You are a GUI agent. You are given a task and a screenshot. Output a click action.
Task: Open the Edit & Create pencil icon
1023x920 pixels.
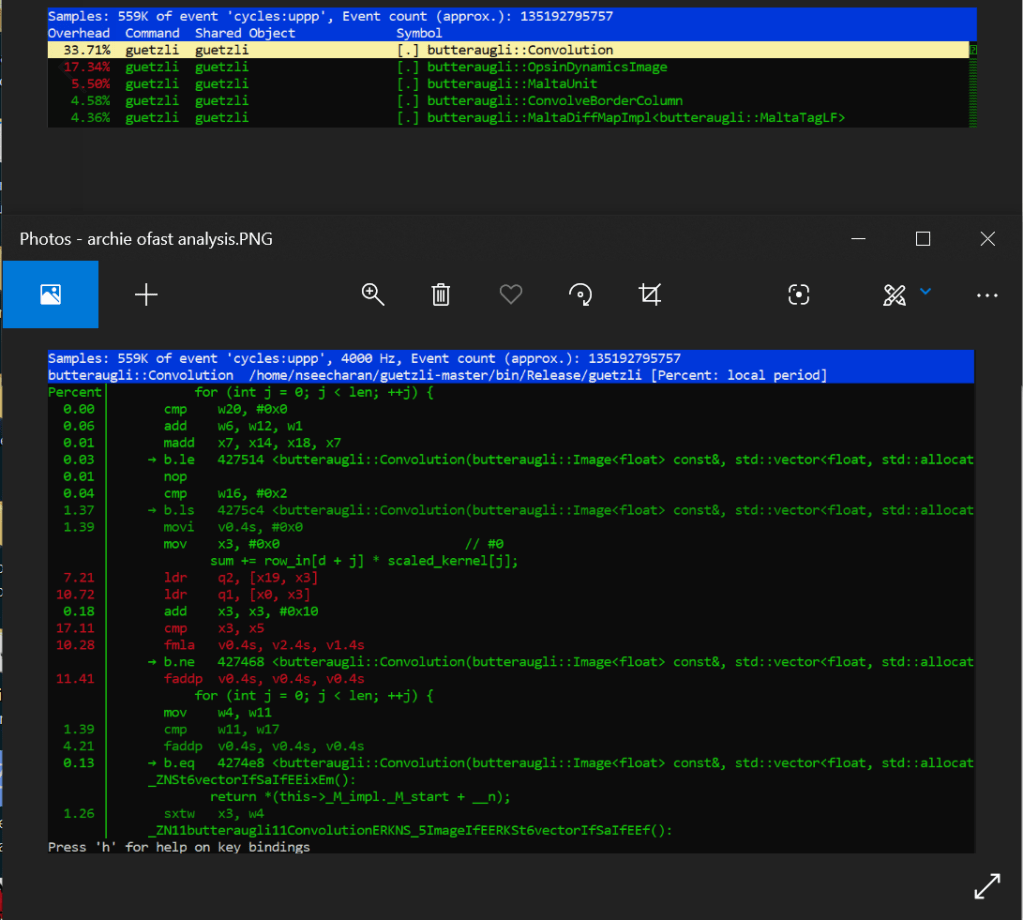[894, 294]
